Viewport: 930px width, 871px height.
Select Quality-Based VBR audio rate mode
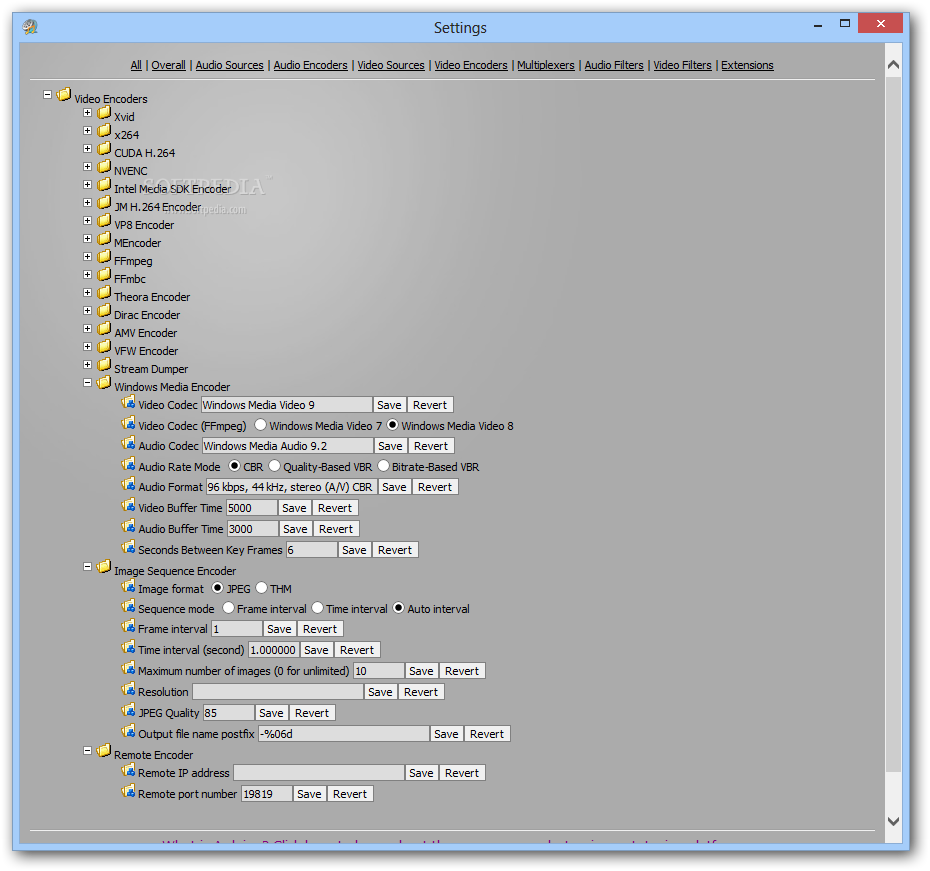(x=274, y=465)
